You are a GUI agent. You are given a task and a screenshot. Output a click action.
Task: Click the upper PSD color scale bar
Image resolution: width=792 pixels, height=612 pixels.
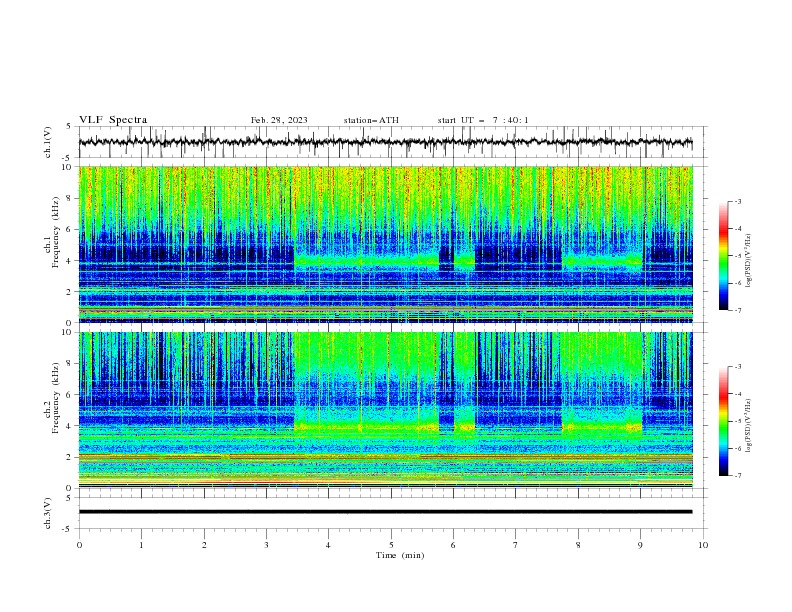pyautogui.click(x=724, y=256)
